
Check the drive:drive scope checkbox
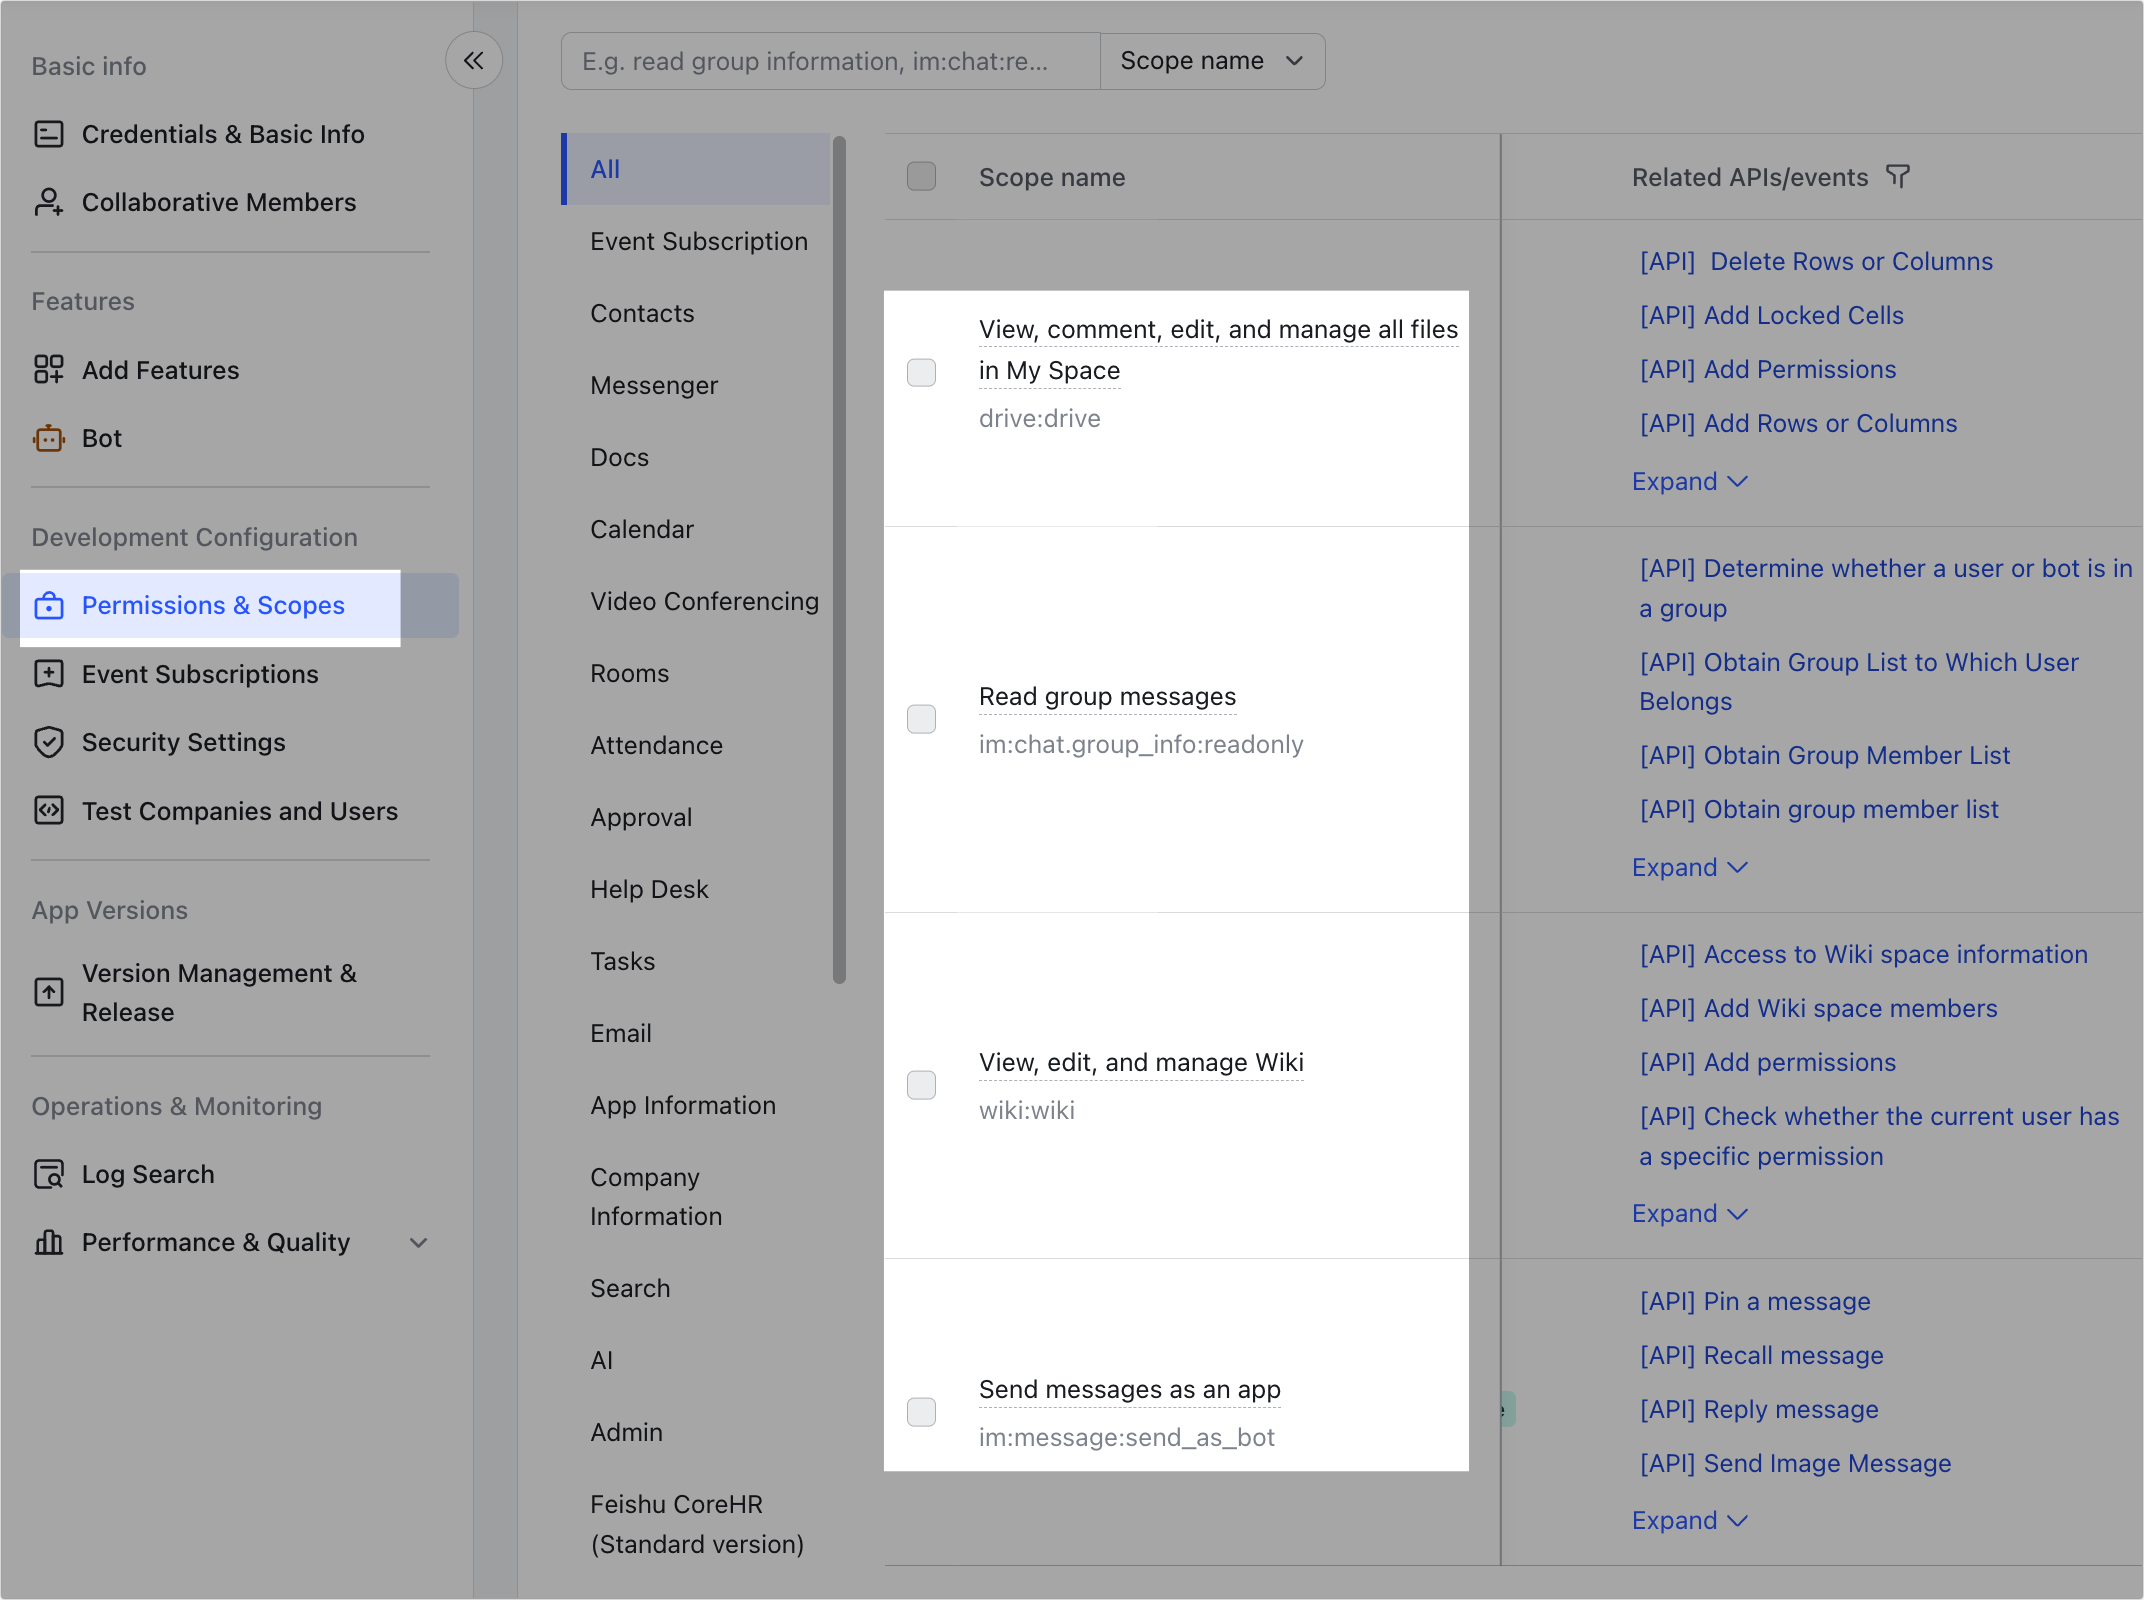click(x=921, y=372)
